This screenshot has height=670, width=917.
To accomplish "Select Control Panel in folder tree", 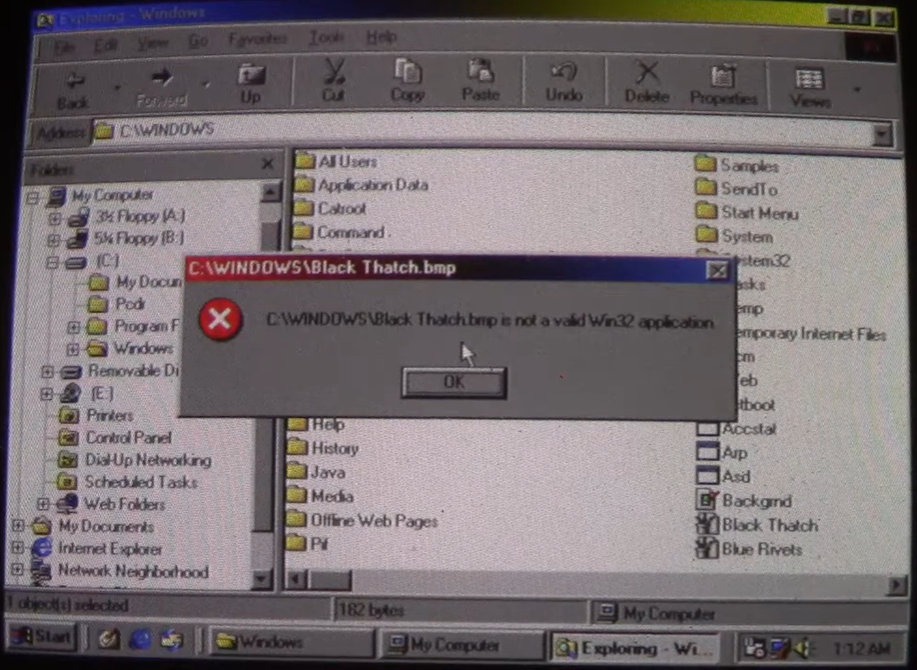I will pos(129,438).
